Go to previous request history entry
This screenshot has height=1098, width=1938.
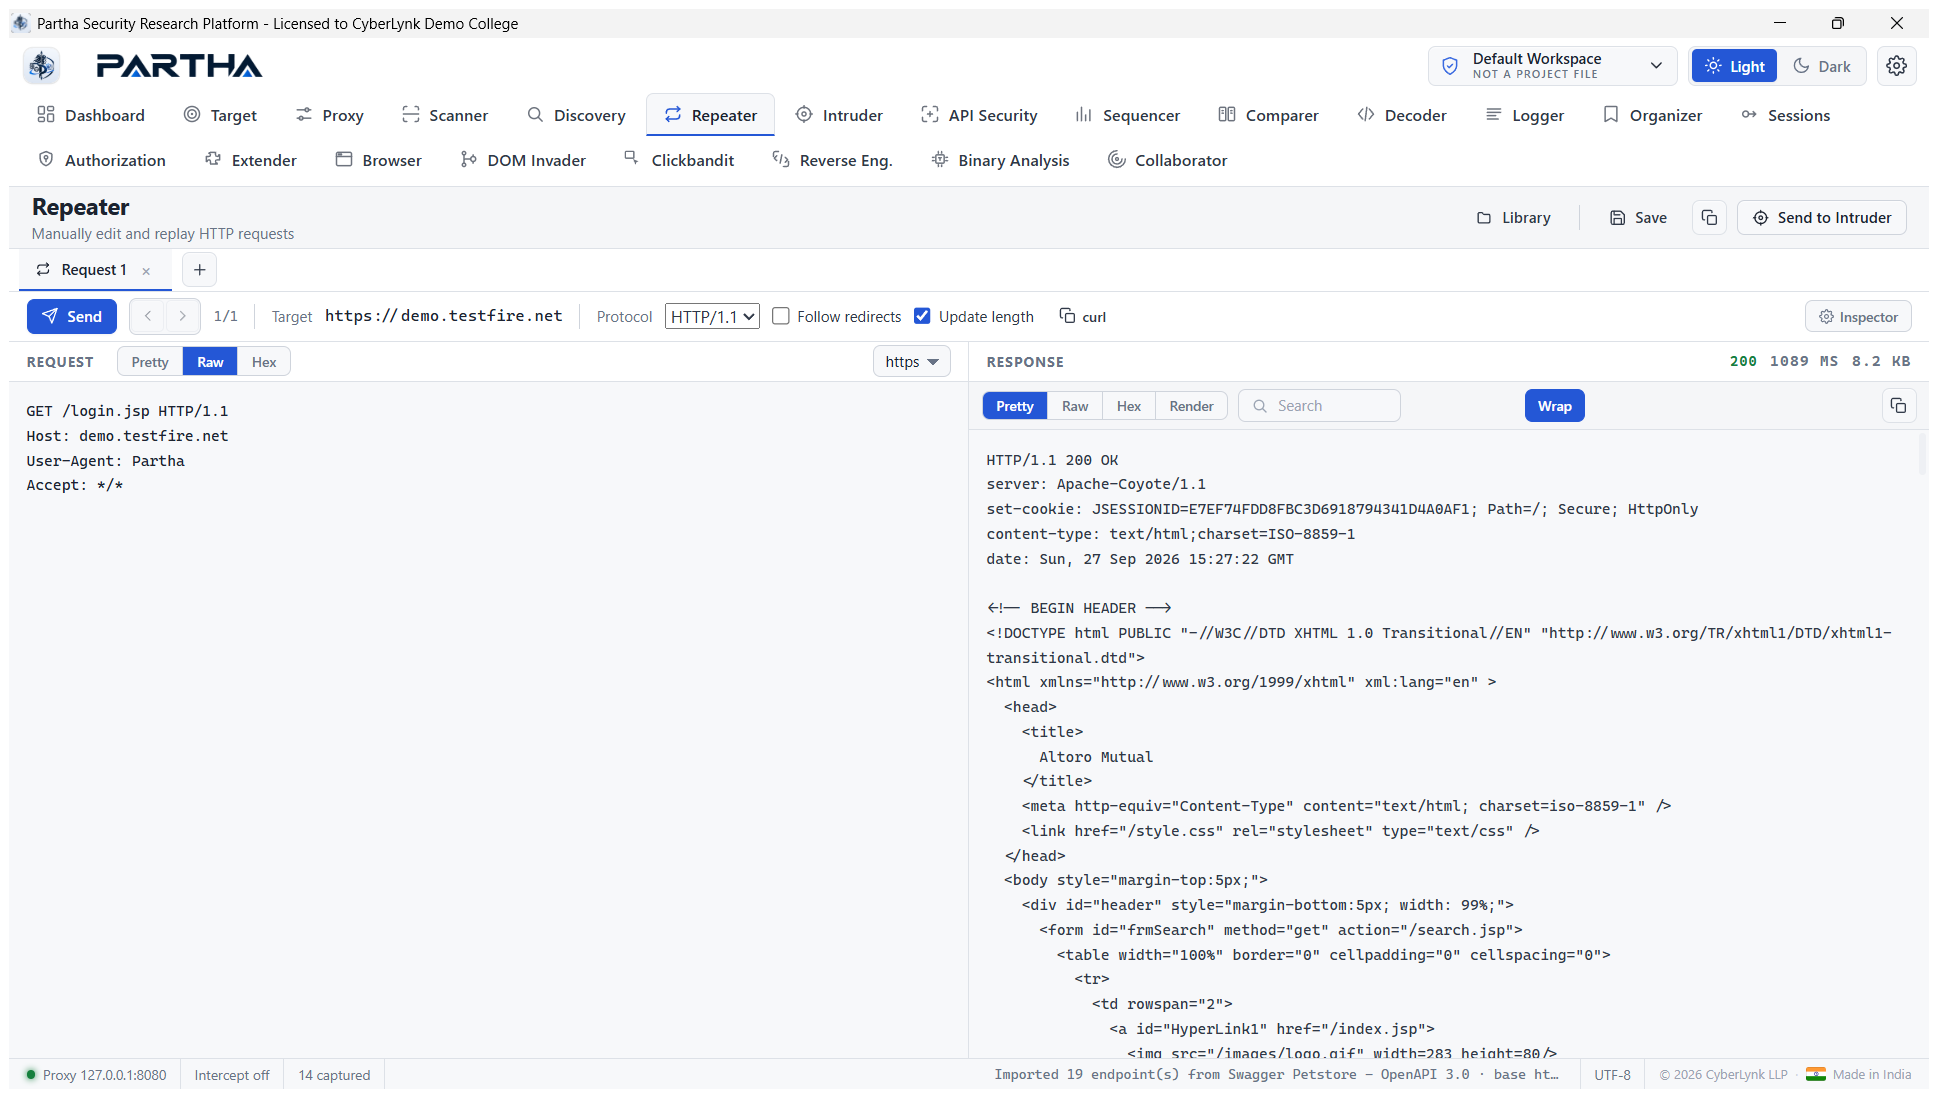pyautogui.click(x=148, y=316)
